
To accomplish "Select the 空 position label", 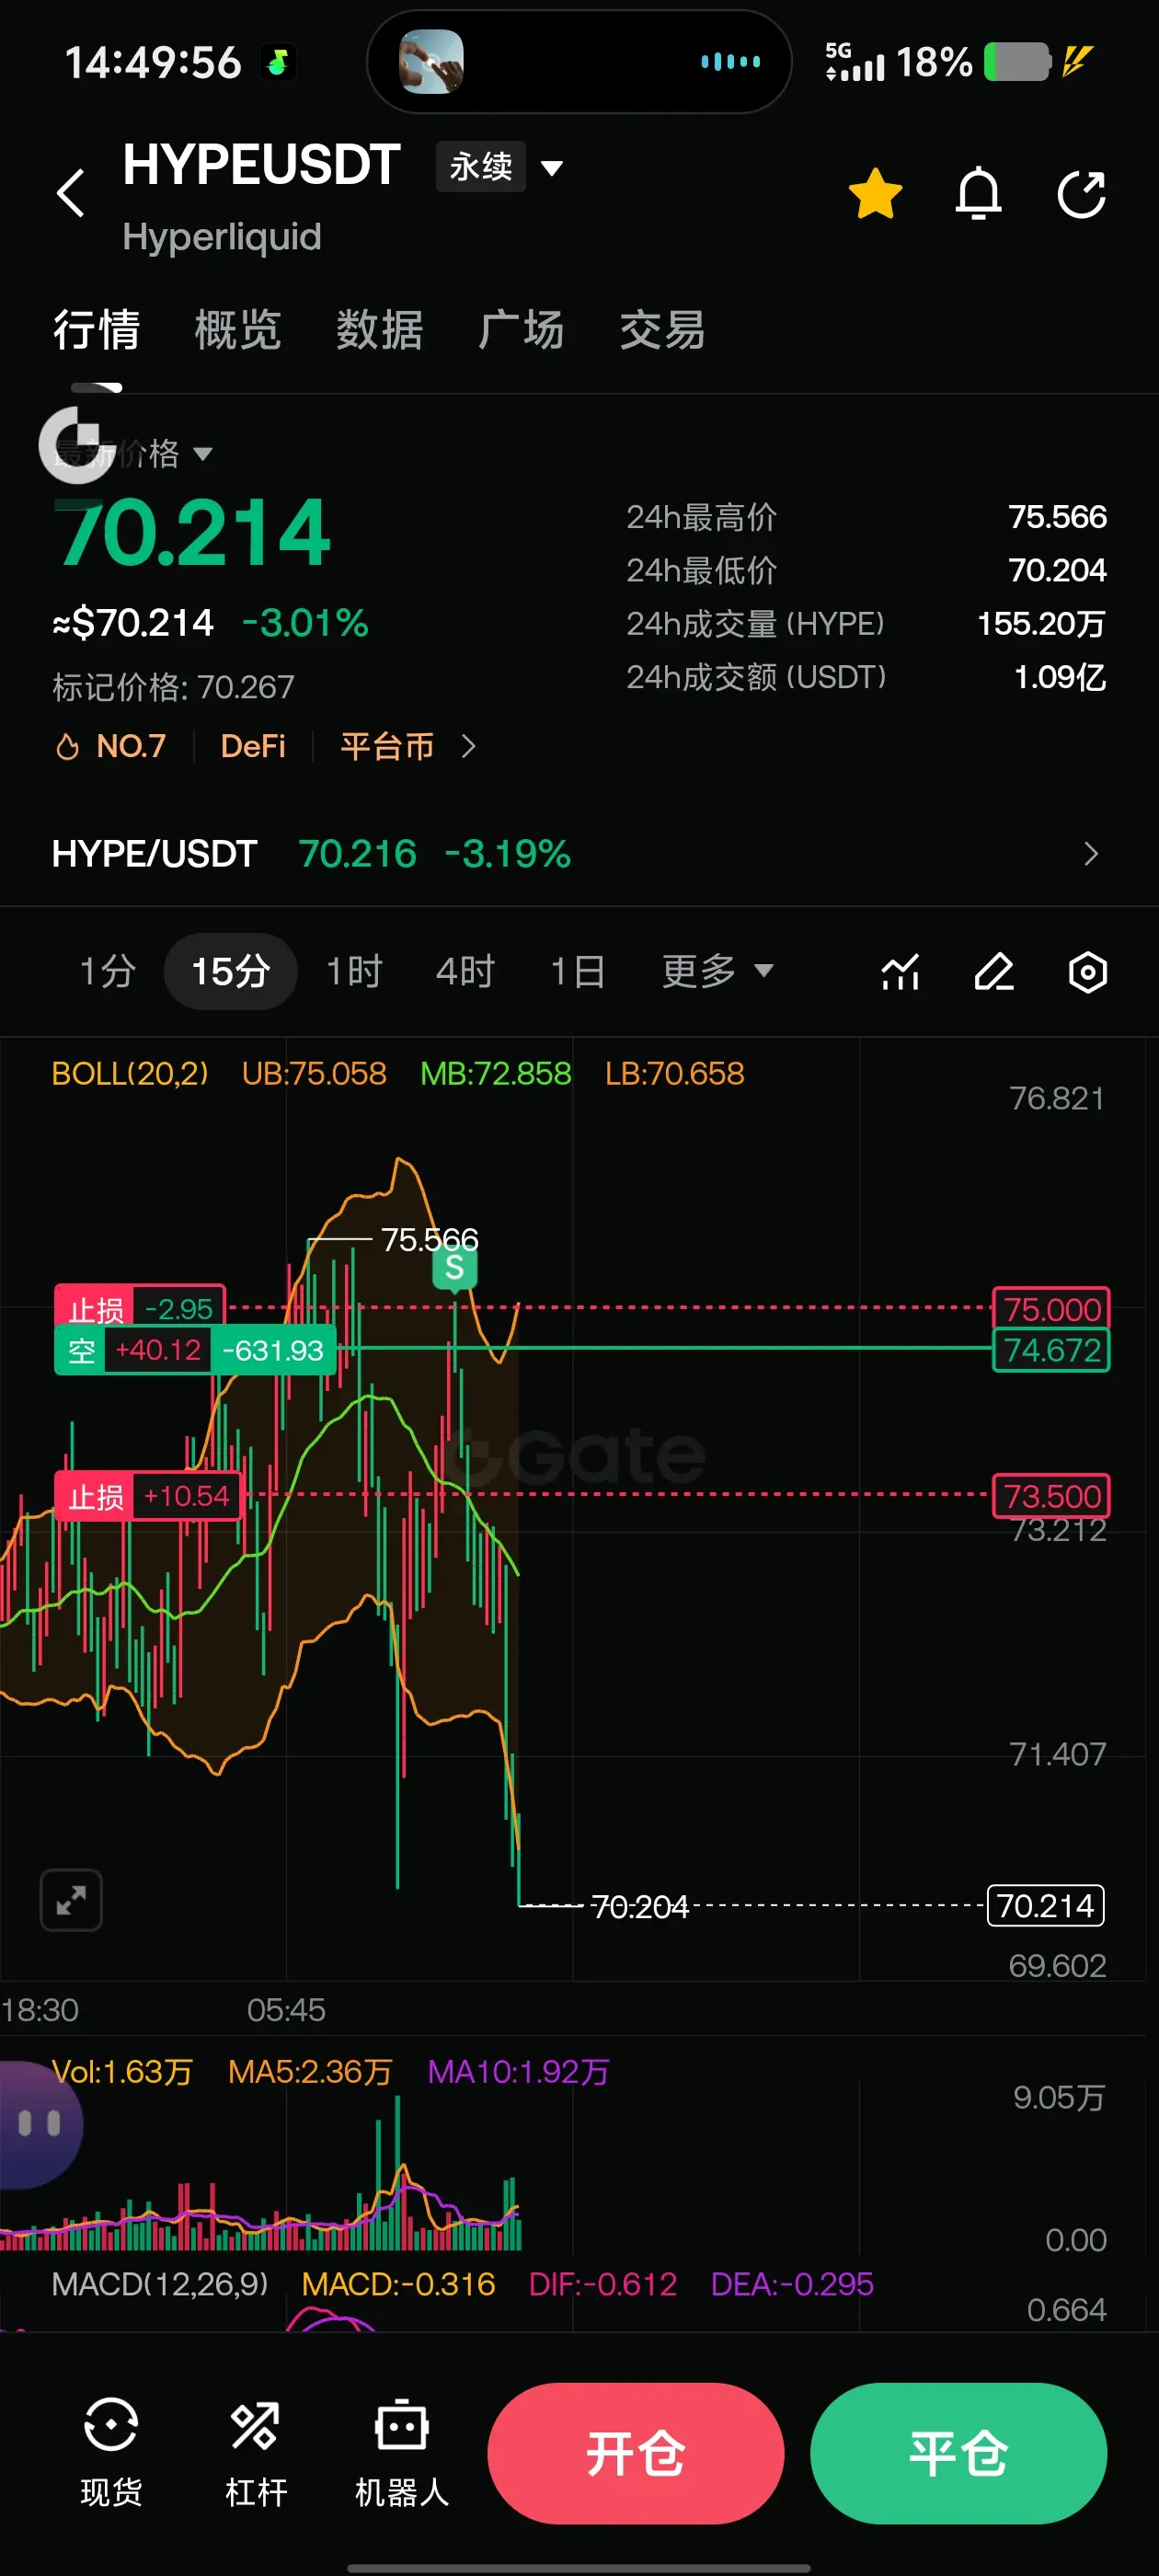I will 195,1350.
